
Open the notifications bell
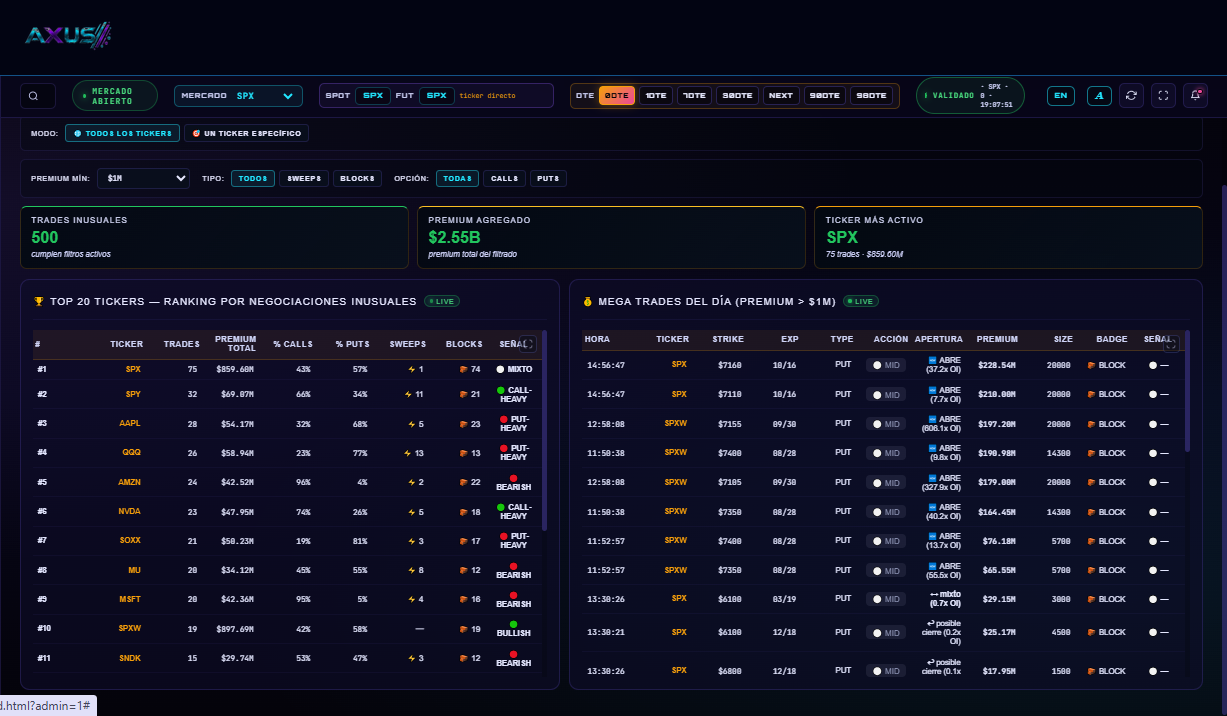[1195, 95]
